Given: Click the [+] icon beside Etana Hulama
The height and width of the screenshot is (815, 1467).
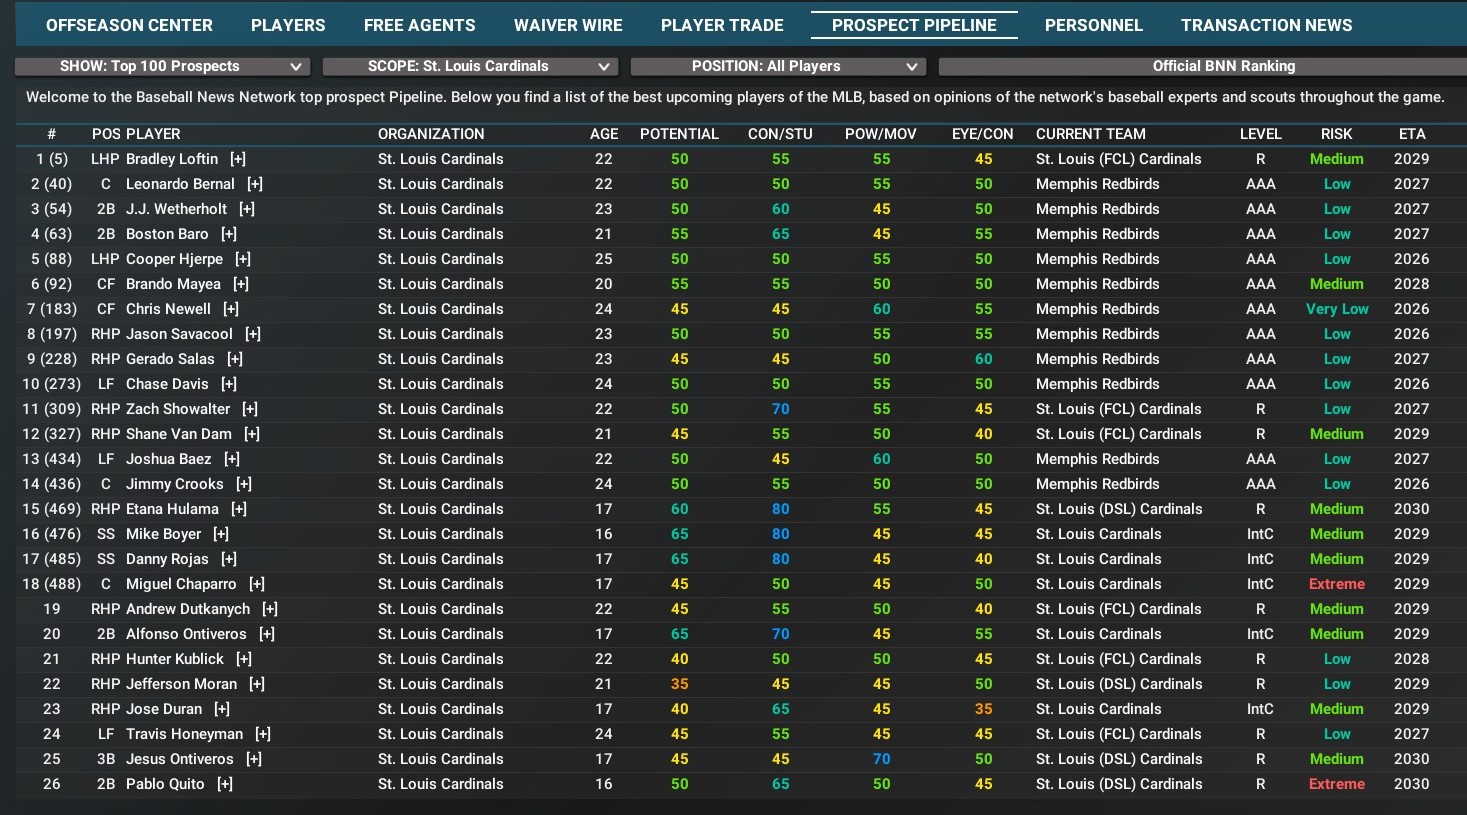Looking at the screenshot, I should pyautogui.click(x=239, y=509).
